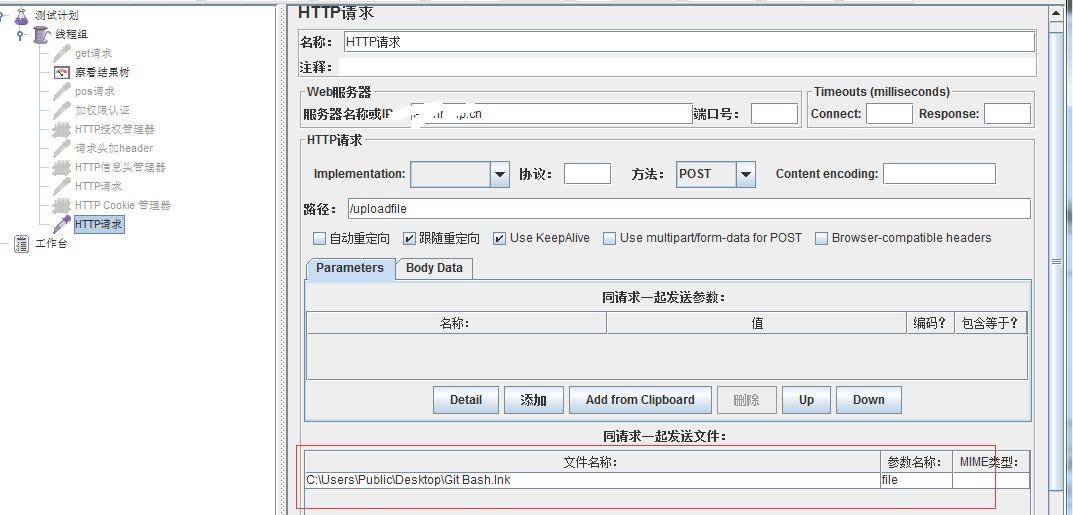Click the 删除 button

[747, 400]
